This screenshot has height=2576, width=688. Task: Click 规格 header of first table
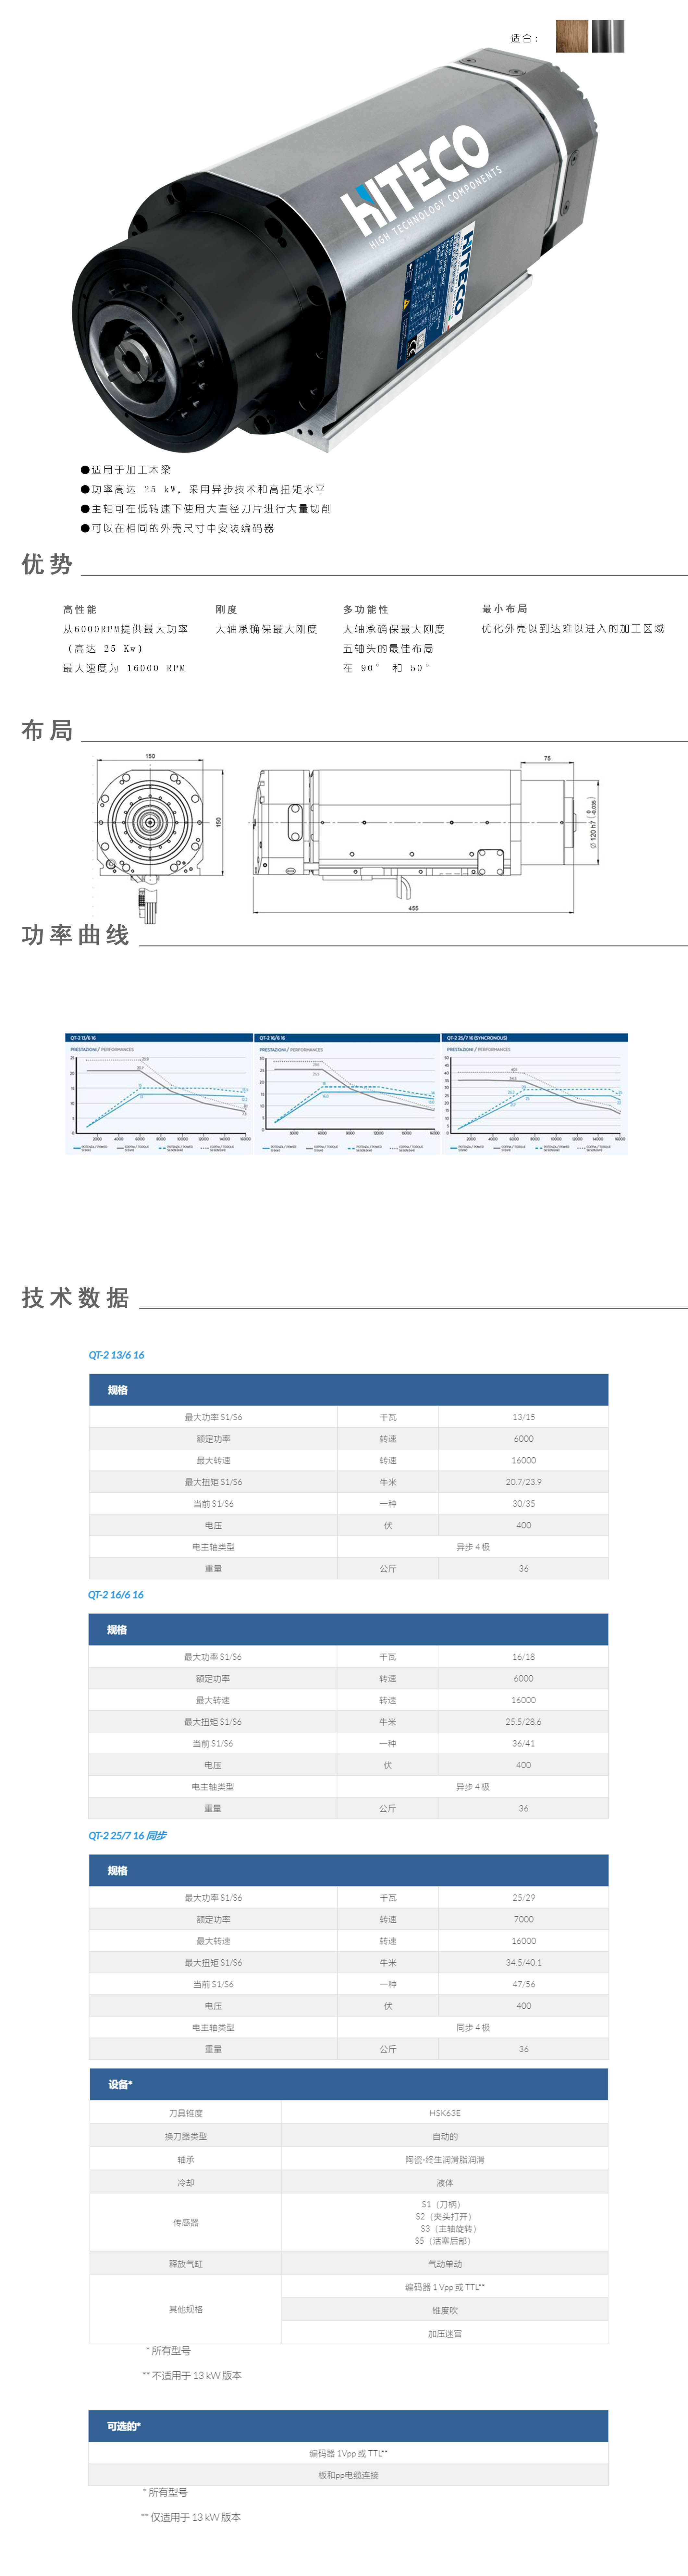point(118,1390)
